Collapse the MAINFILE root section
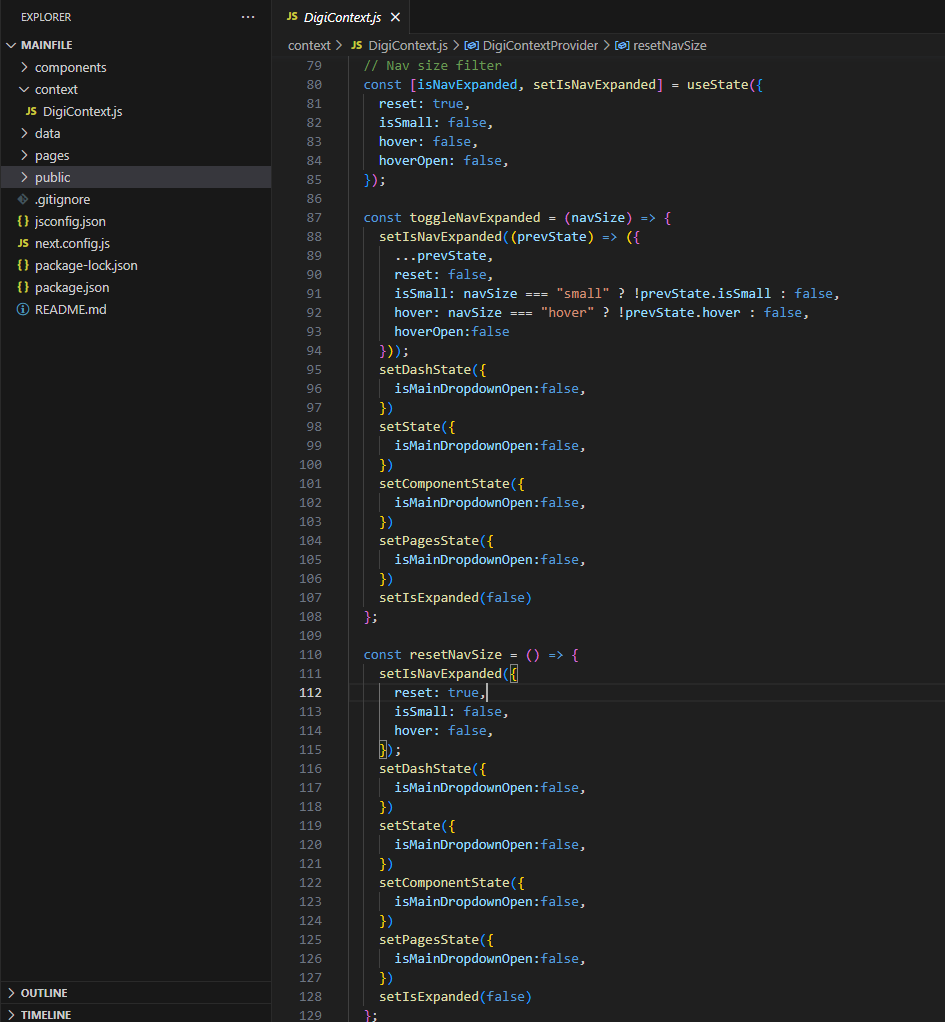This screenshot has width=945, height=1022. point(46,46)
